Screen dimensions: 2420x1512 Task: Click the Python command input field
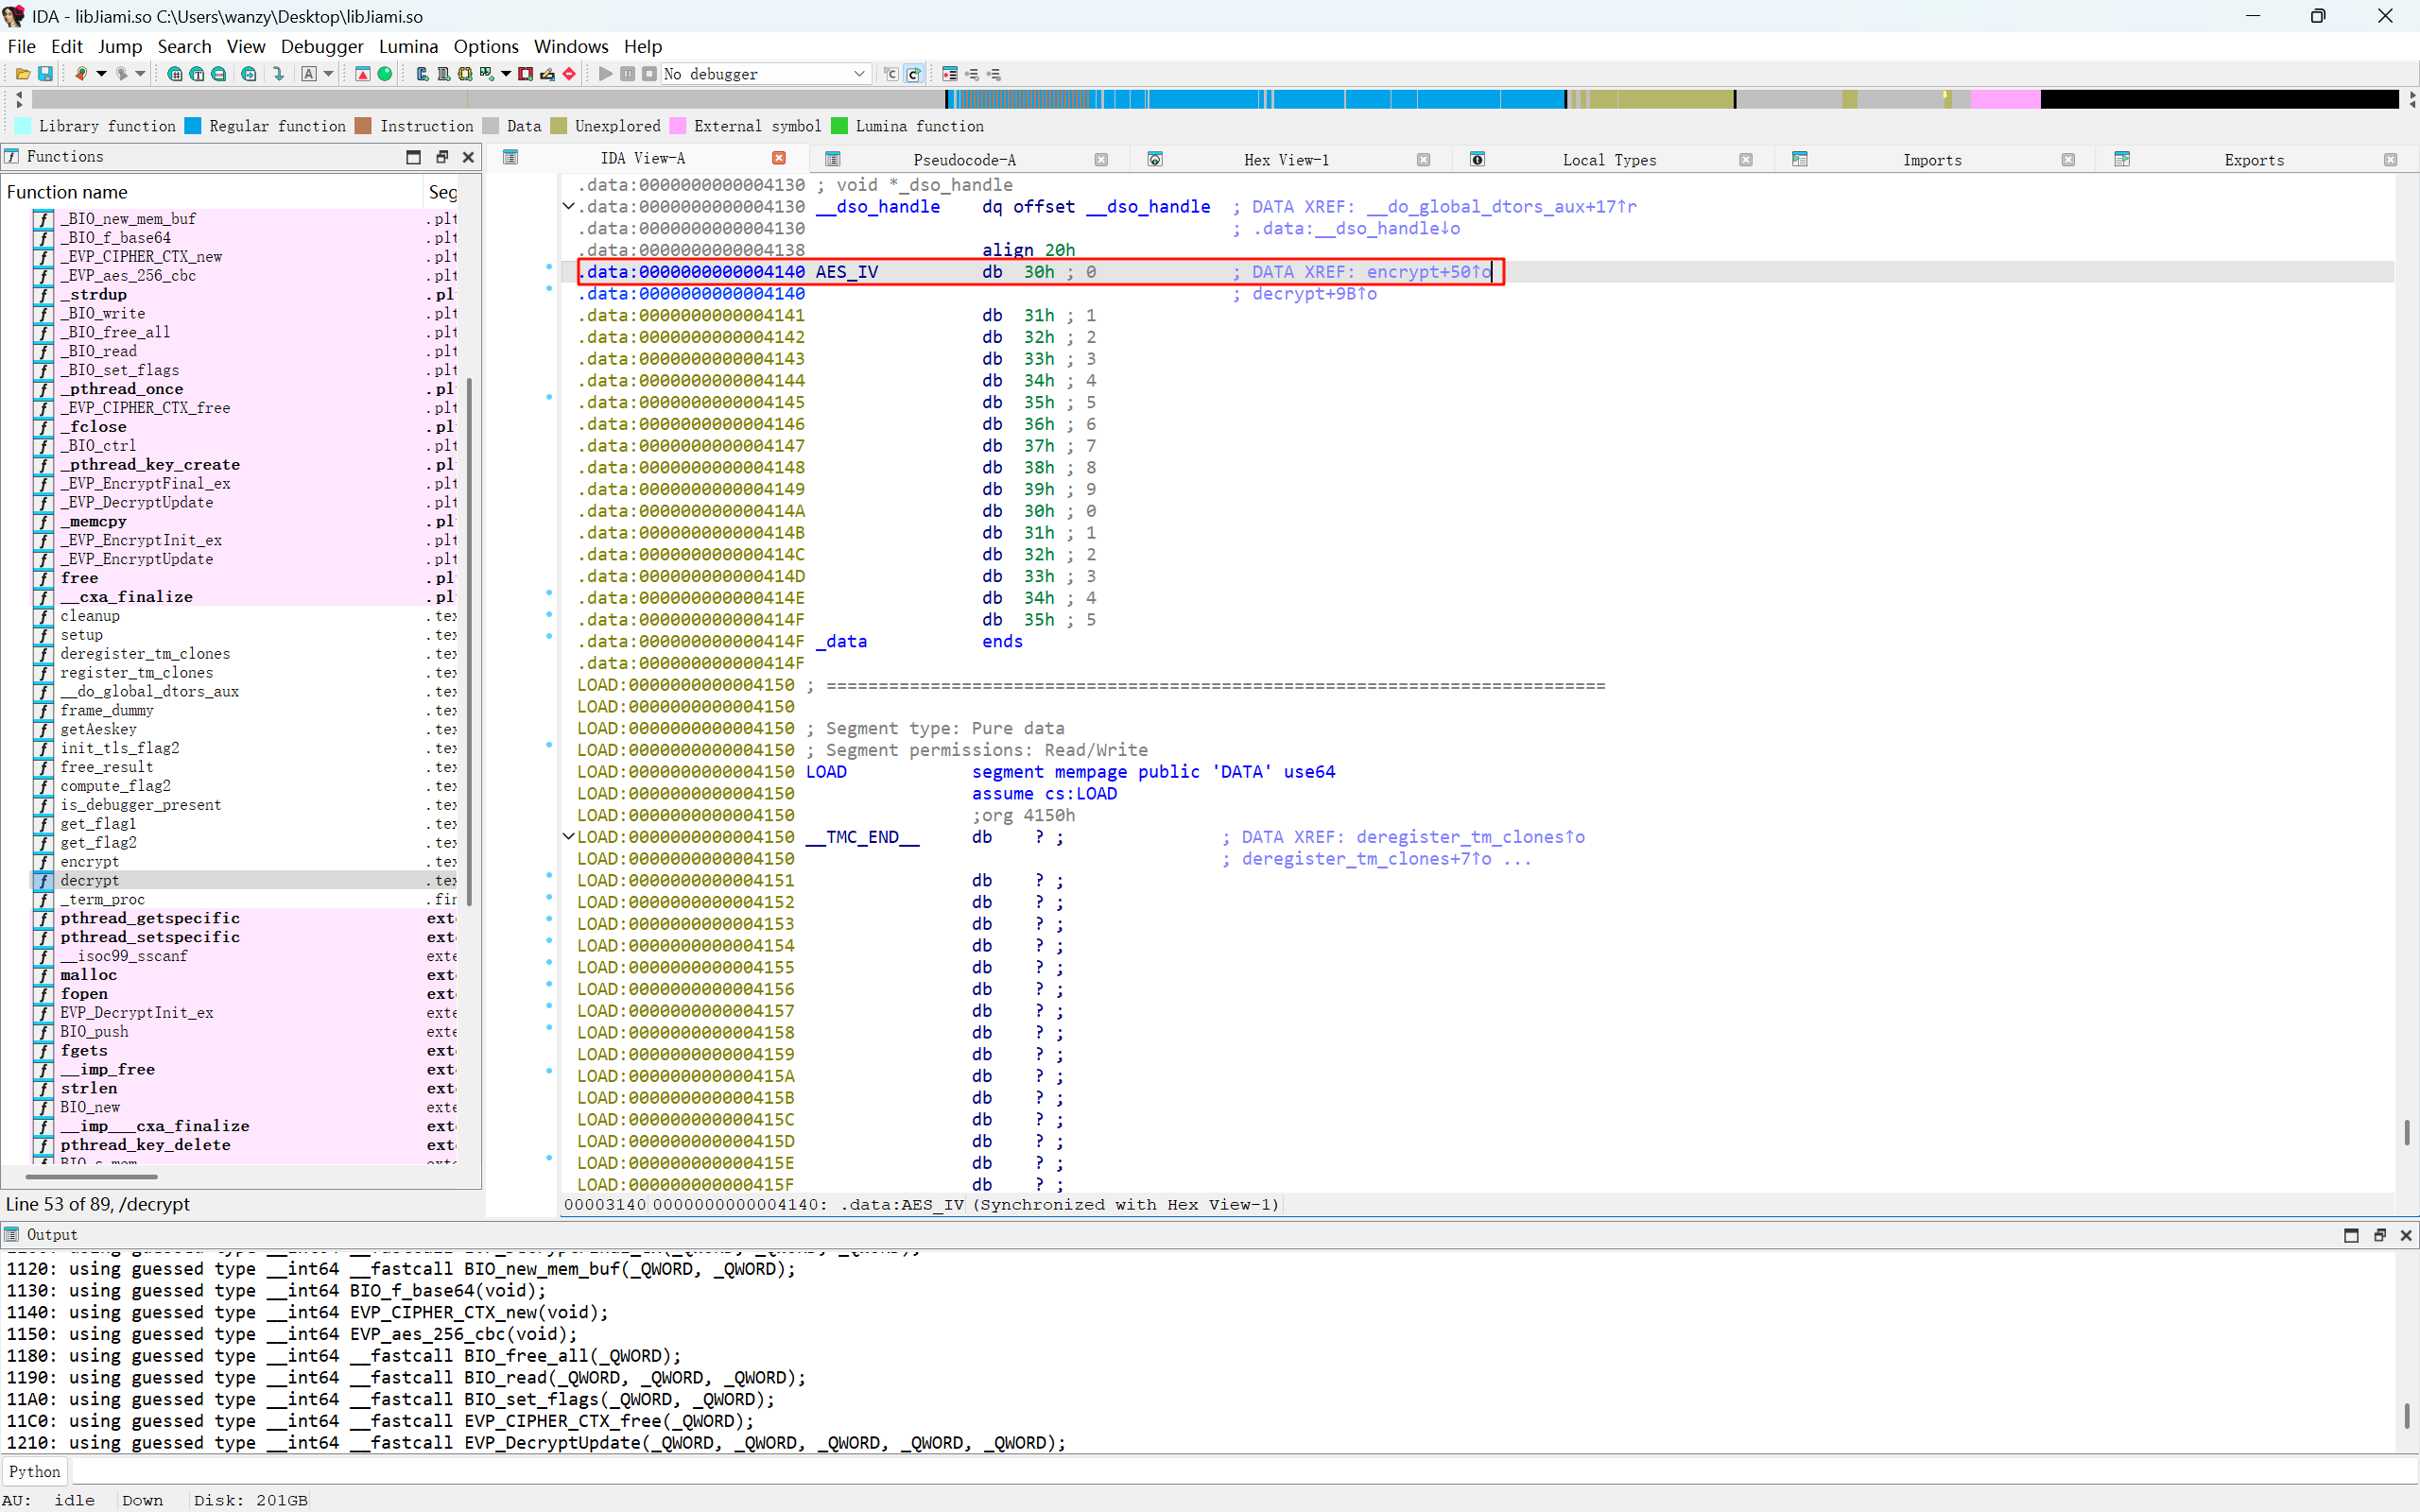[1240, 1471]
